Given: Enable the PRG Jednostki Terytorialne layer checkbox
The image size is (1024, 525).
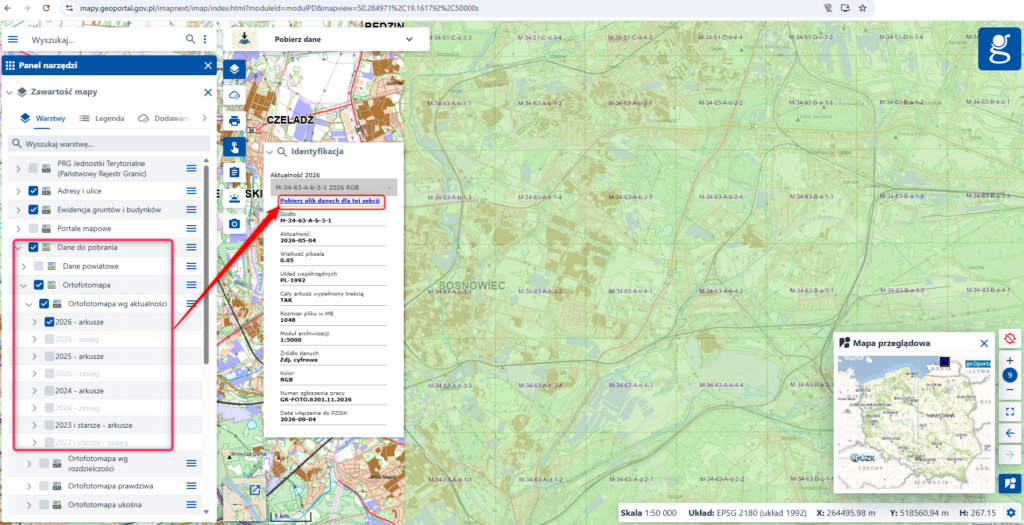Looking at the screenshot, I should (33, 168).
